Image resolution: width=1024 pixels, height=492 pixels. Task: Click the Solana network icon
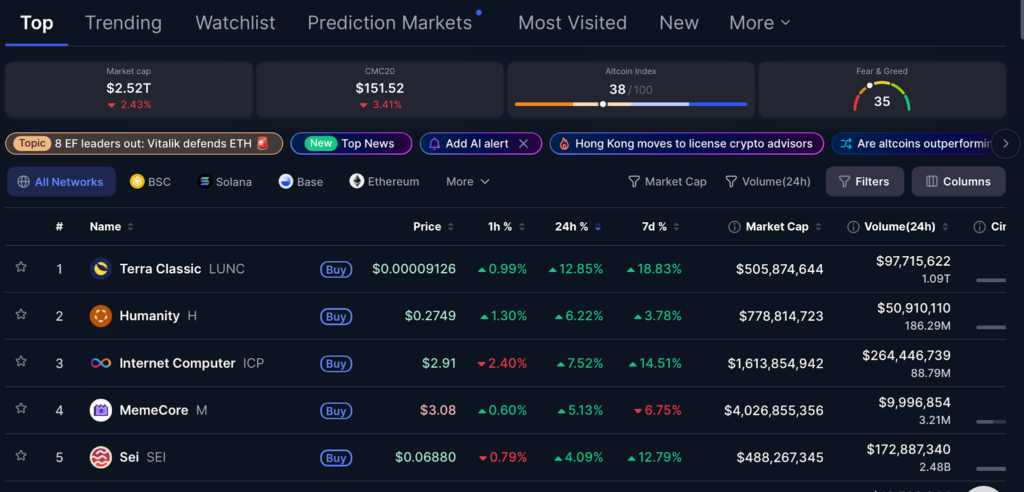coord(204,182)
